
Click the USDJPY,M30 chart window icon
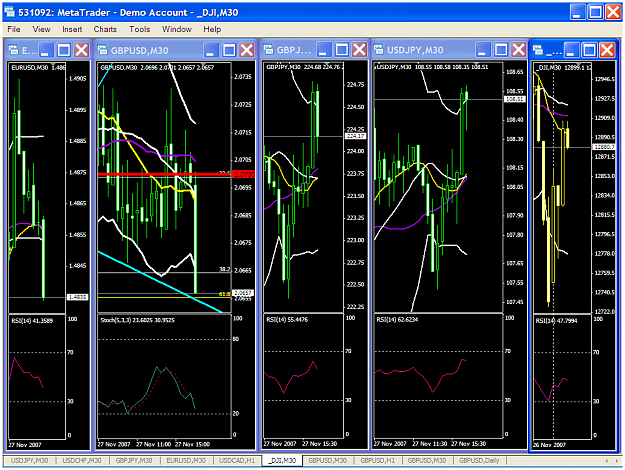378,49
